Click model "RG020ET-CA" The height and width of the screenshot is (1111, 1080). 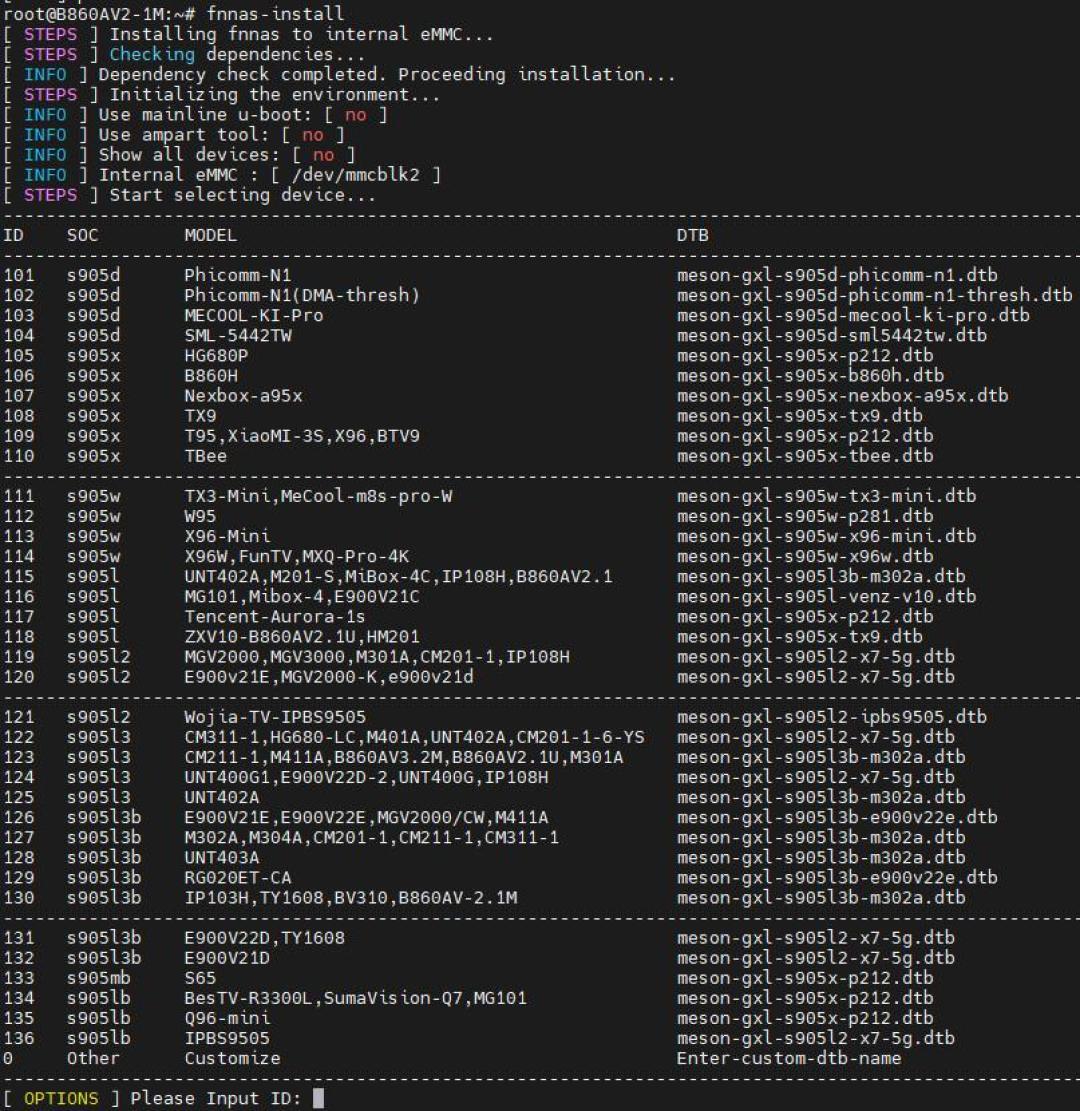pos(237,877)
